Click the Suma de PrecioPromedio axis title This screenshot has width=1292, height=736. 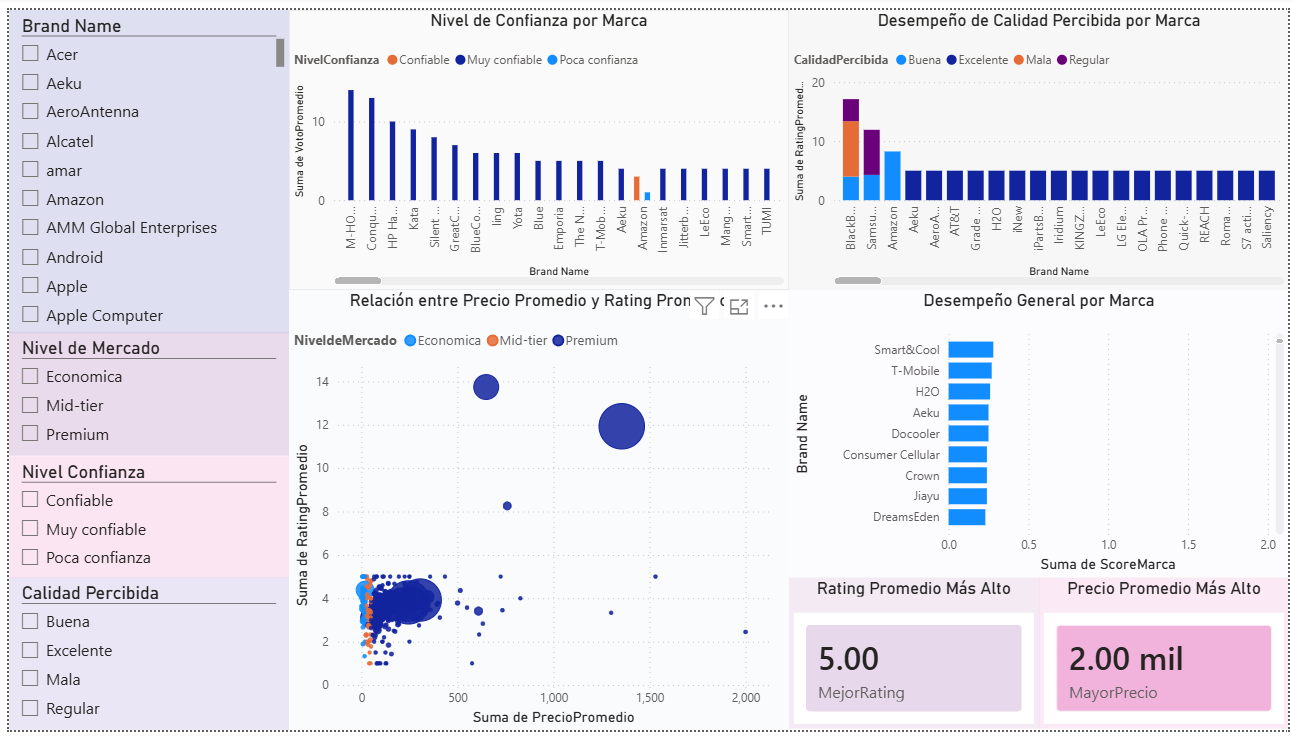coord(554,716)
